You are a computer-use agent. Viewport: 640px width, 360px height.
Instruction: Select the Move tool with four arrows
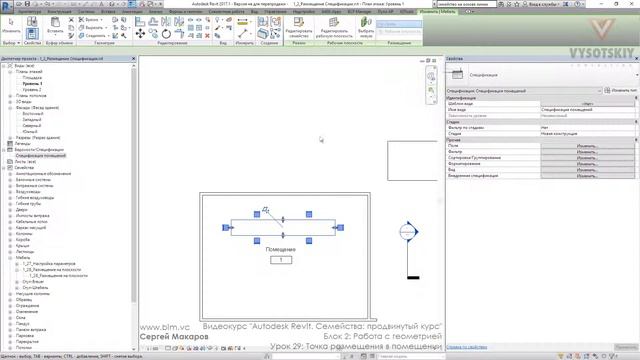140,34
